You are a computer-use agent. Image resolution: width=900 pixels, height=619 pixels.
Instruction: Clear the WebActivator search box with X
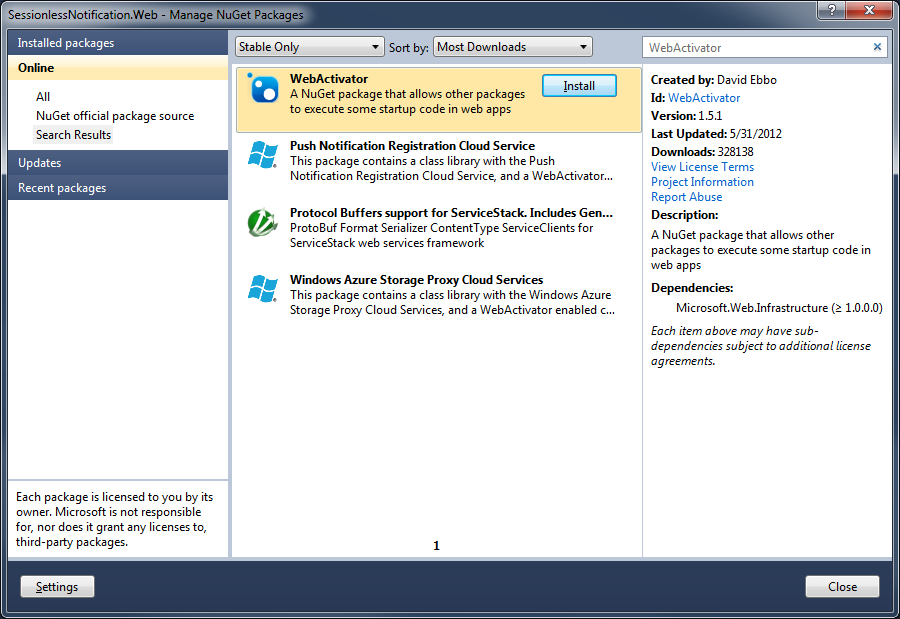(x=877, y=47)
